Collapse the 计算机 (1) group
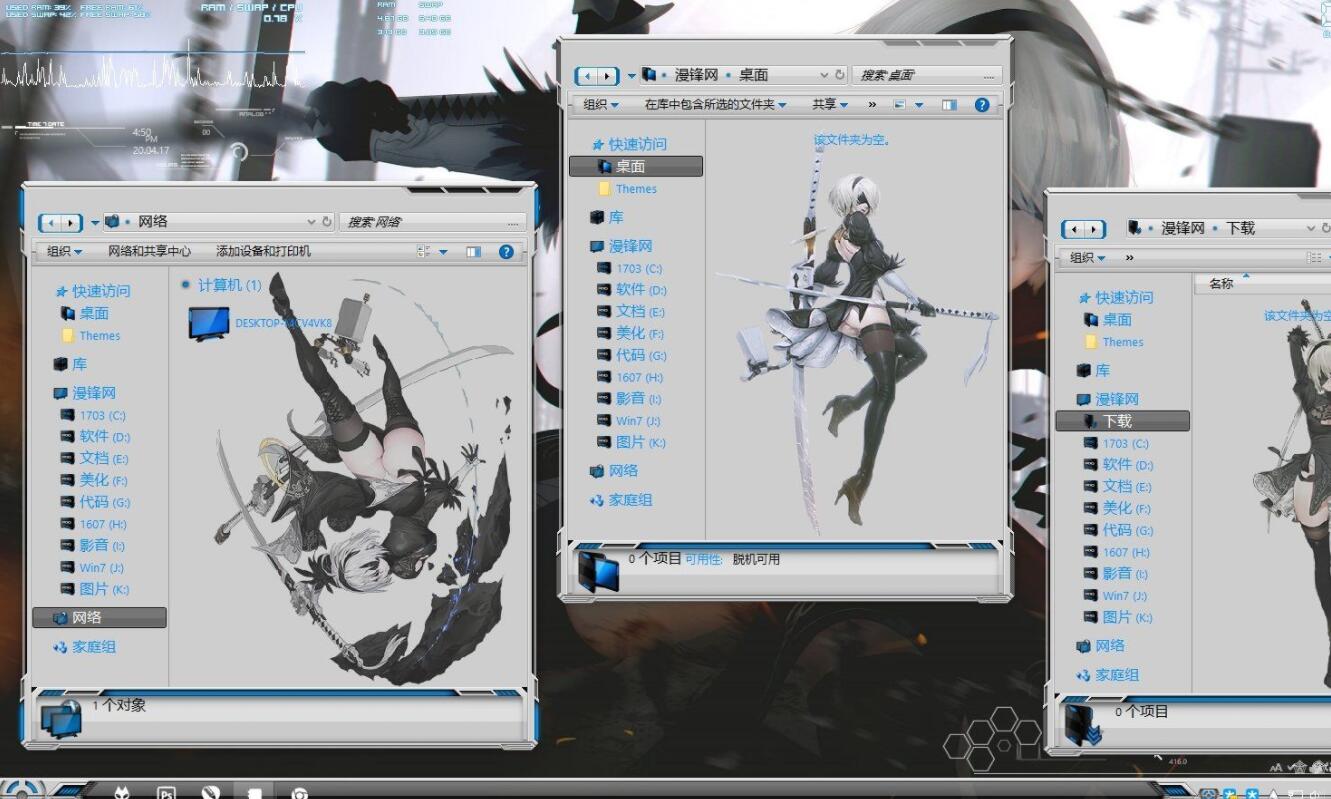Screen dimensions: 1331x799 185,285
